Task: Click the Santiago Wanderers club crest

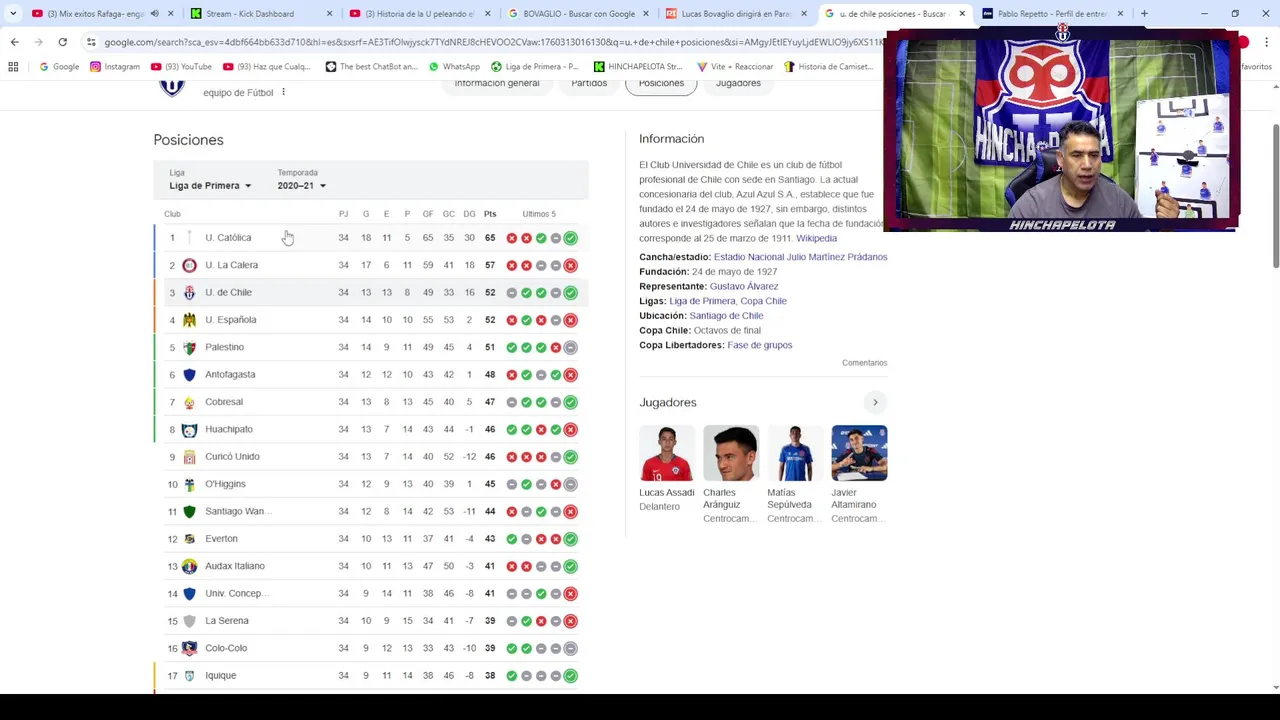Action: [x=189, y=511]
